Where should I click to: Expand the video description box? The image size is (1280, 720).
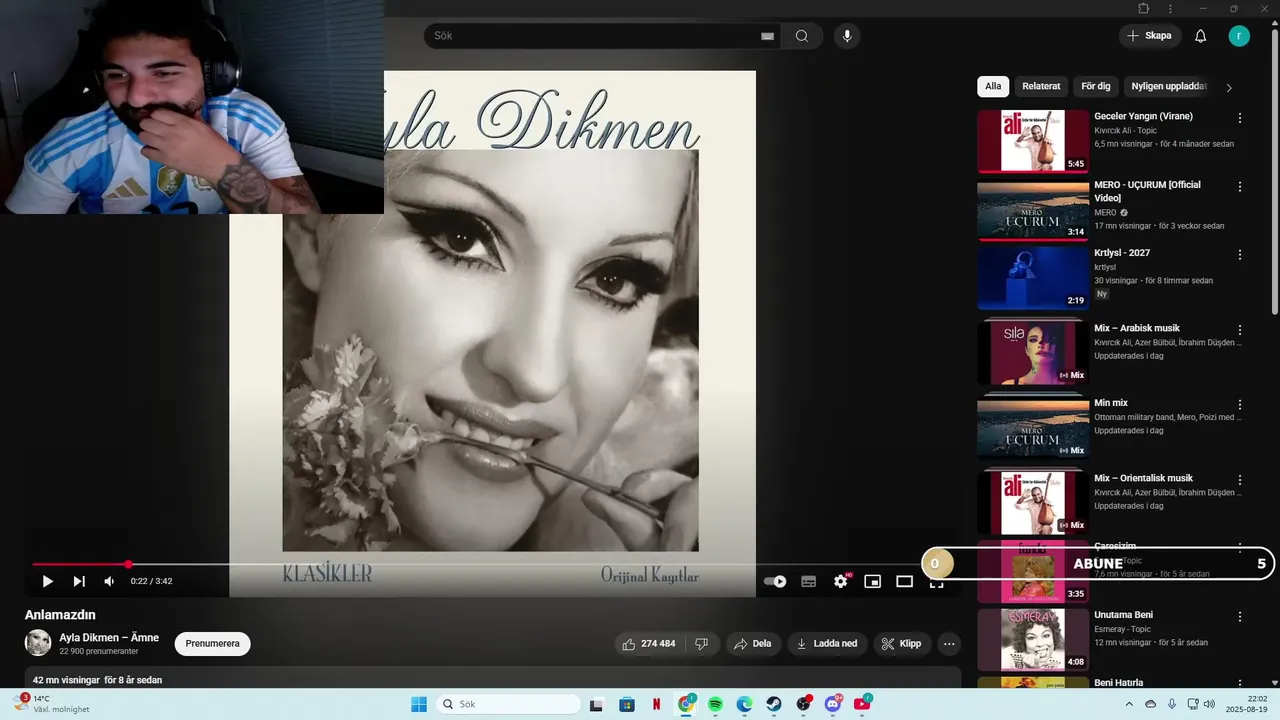[493, 679]
